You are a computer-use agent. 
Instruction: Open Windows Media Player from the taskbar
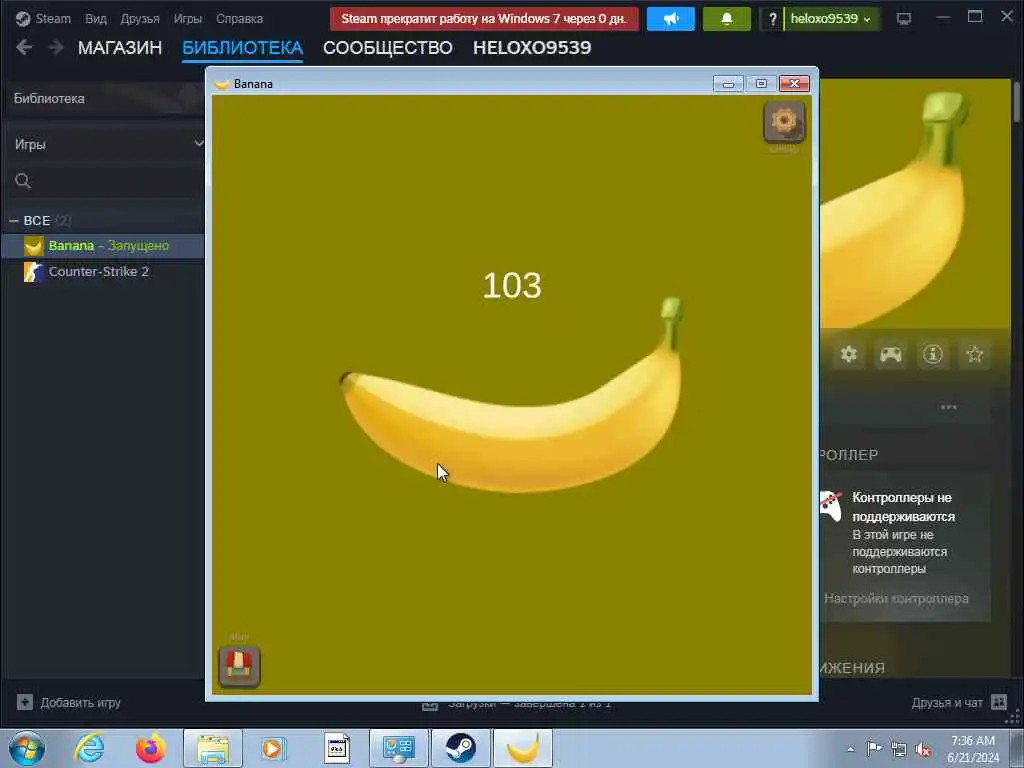pos(273,748)
